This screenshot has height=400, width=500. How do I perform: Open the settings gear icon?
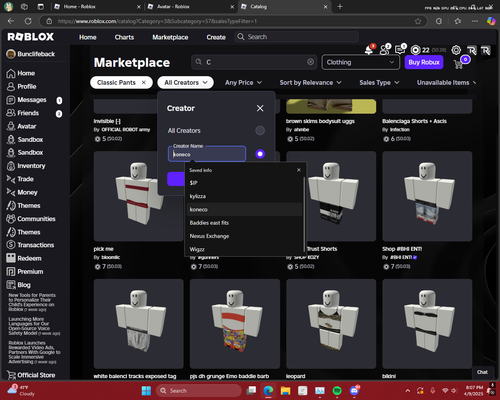[x=456, y=50]
